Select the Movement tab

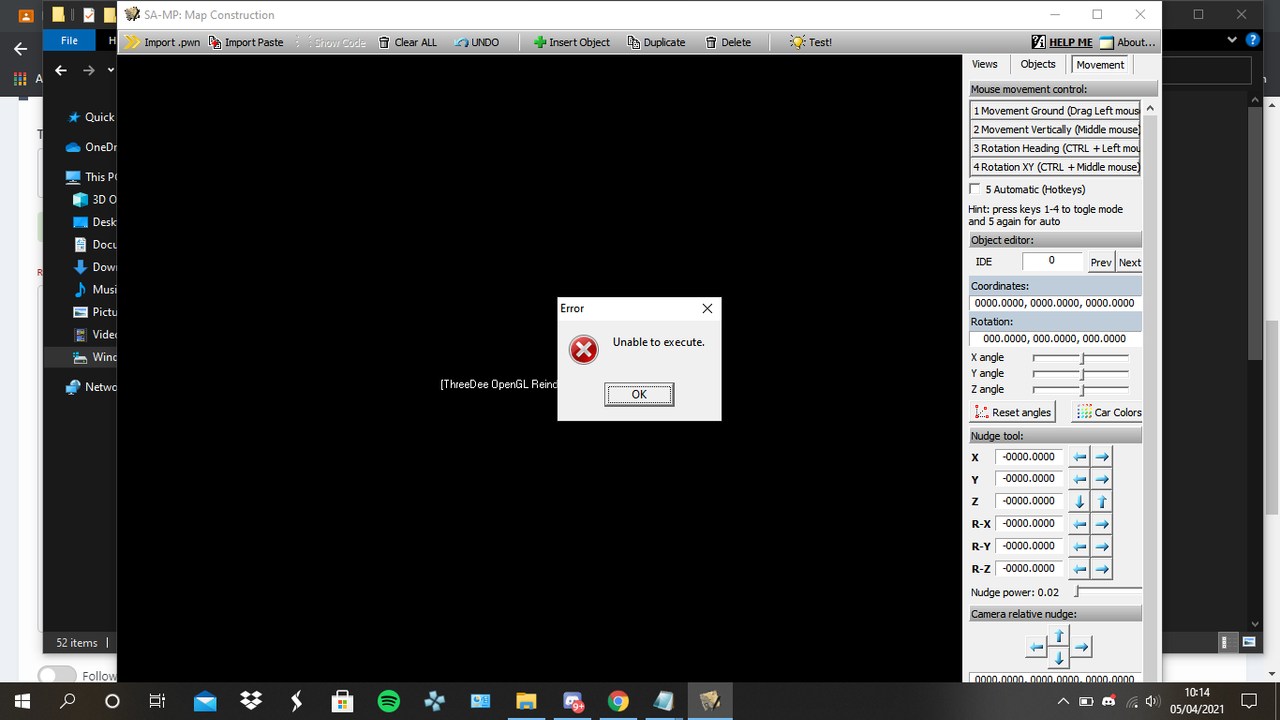tap(1100, 65)
